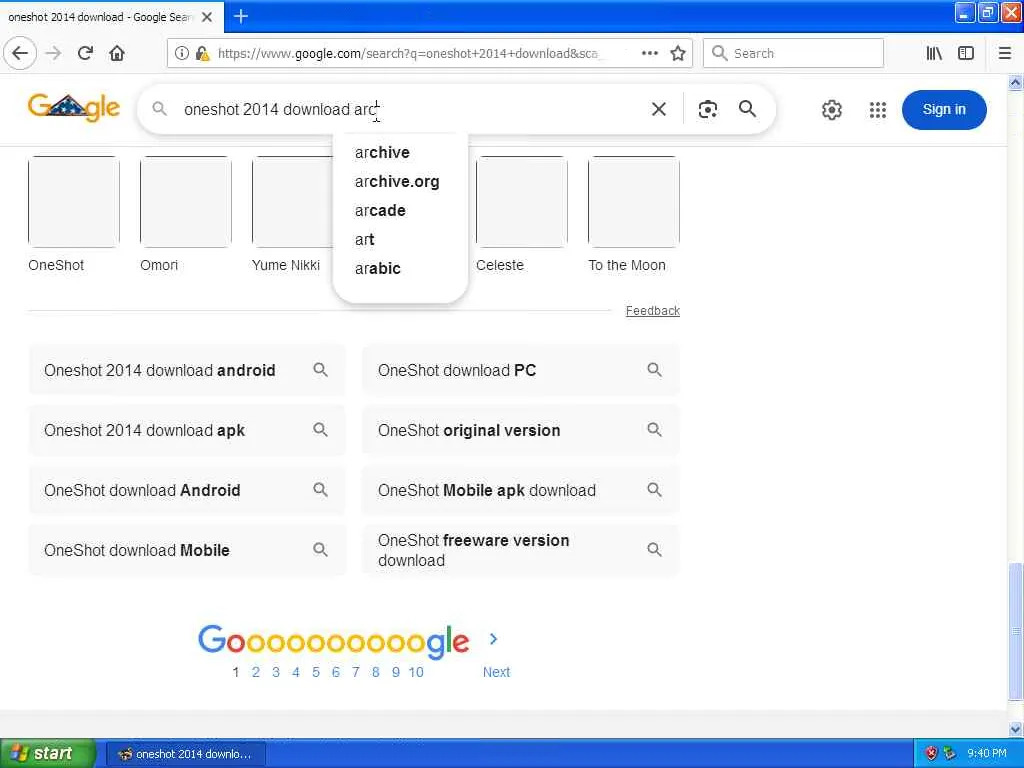This screenshot has width=1024, height=768.
Task: Go to the Next results page
Action: click(x=496, y=672)
